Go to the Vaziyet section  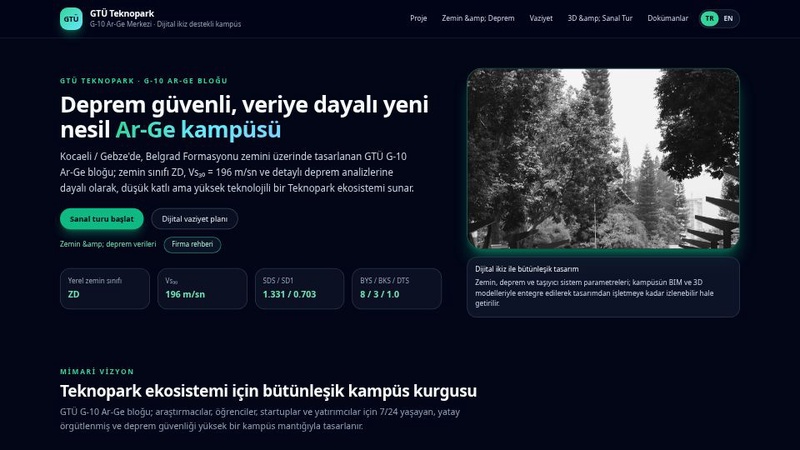541,18
